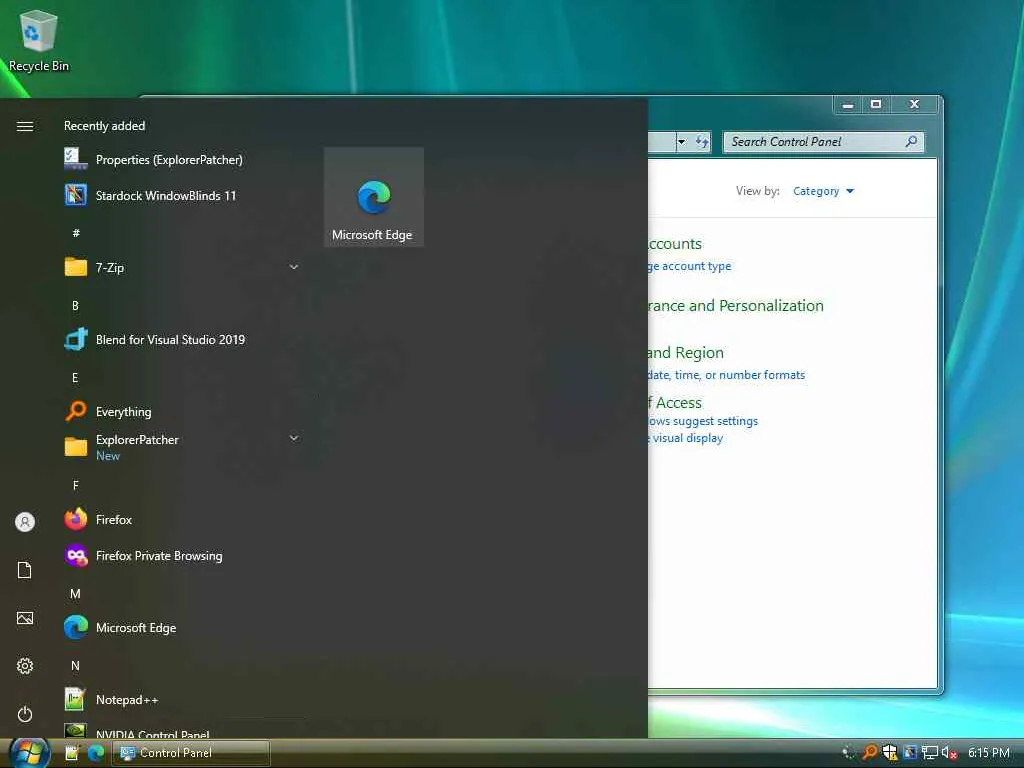This screenshot has height=768, width=1024.
Task: Open the network tray icon
Action: point(929,752)
